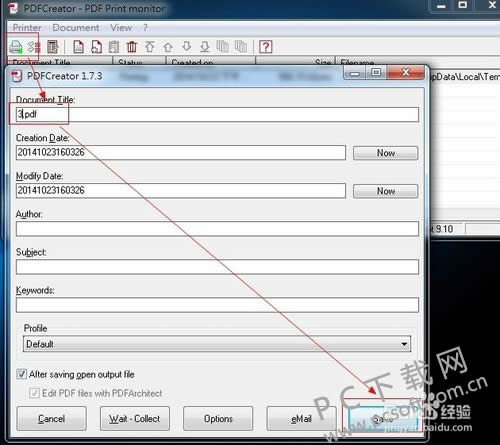Toggle After saving open output file checkbox

(22, 374)
